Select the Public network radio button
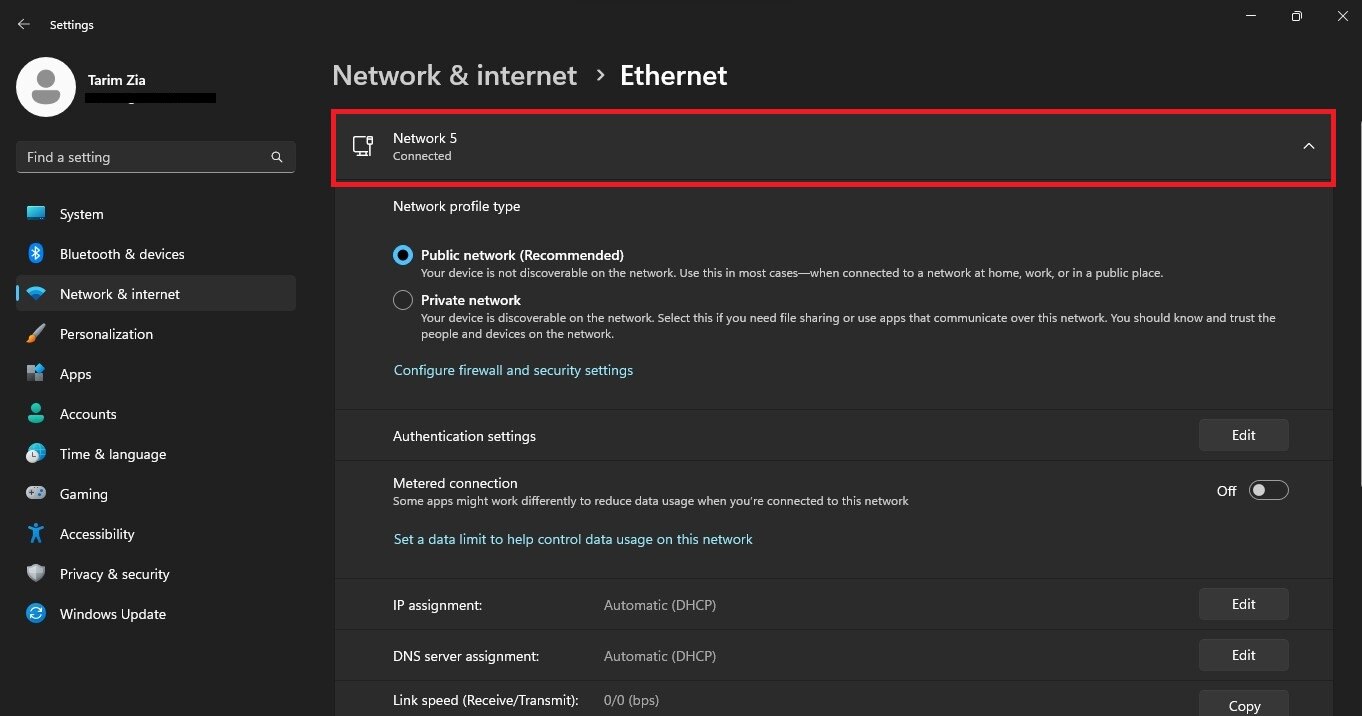1362x716 pixels. click(x=403, y=255)
